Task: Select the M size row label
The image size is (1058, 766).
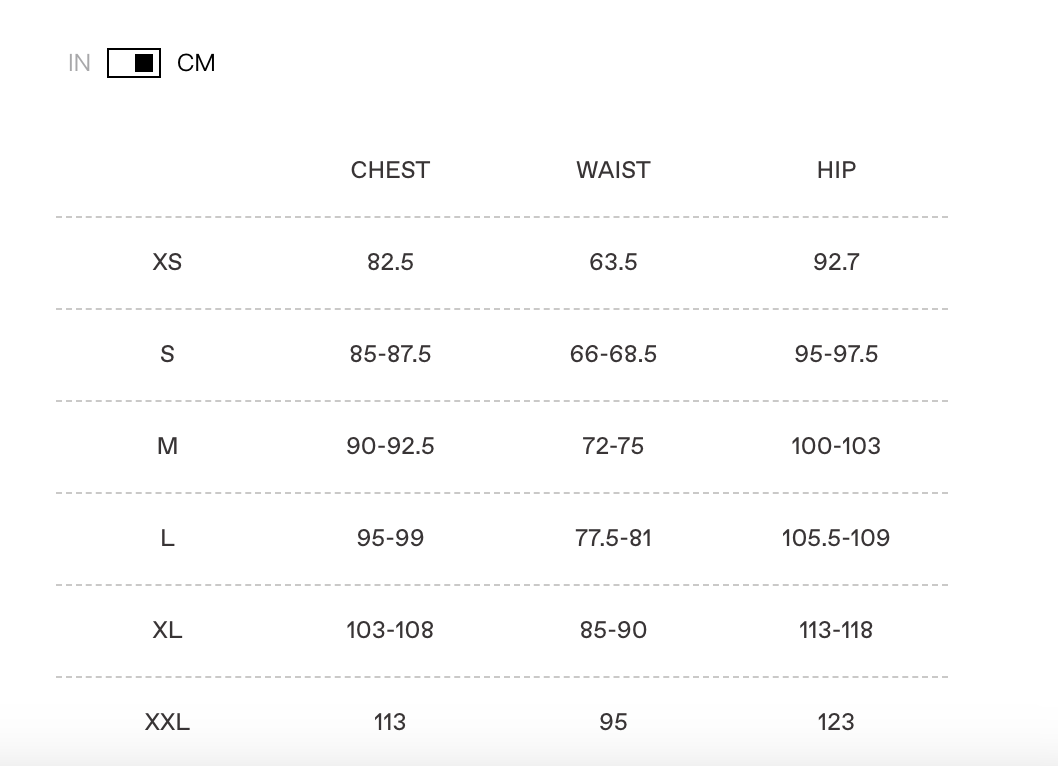Action: 167,446
